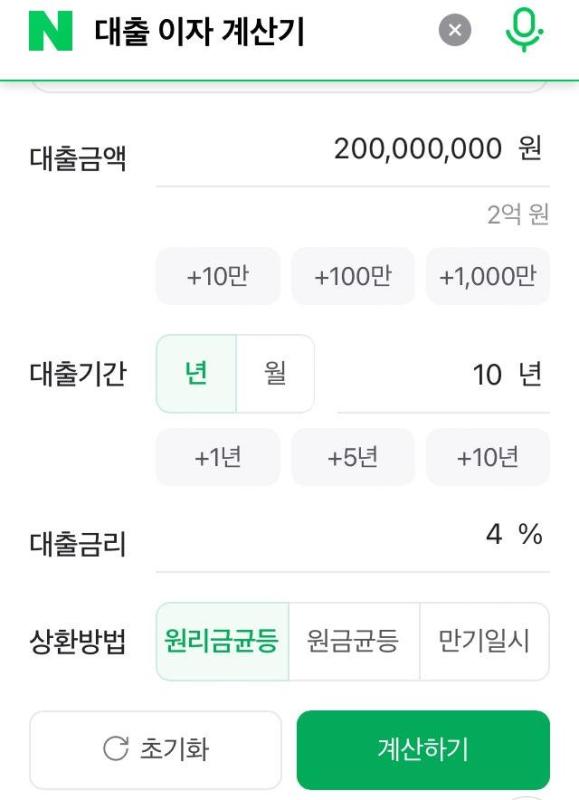This screenshot has width=579, height=800.
Task: Add +10만 to loan amount
Action: tap(218, 276)
